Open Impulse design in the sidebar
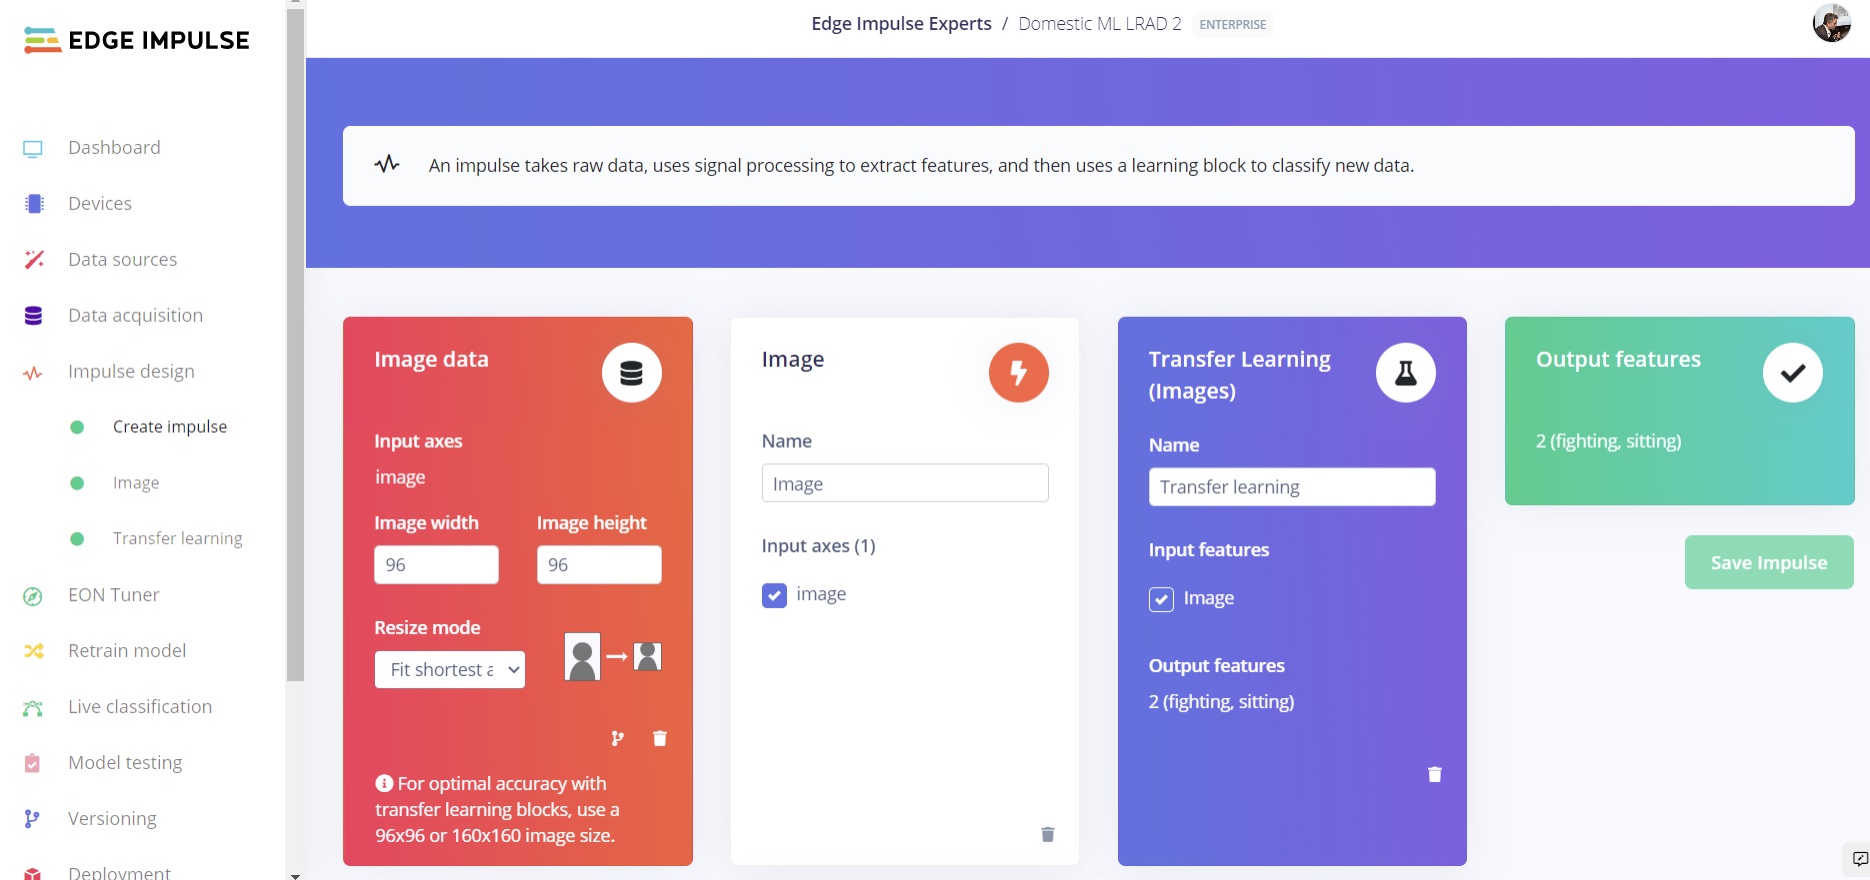This screenshot has height=880, width=1870. pyautogui.click(x=131, y=372)
